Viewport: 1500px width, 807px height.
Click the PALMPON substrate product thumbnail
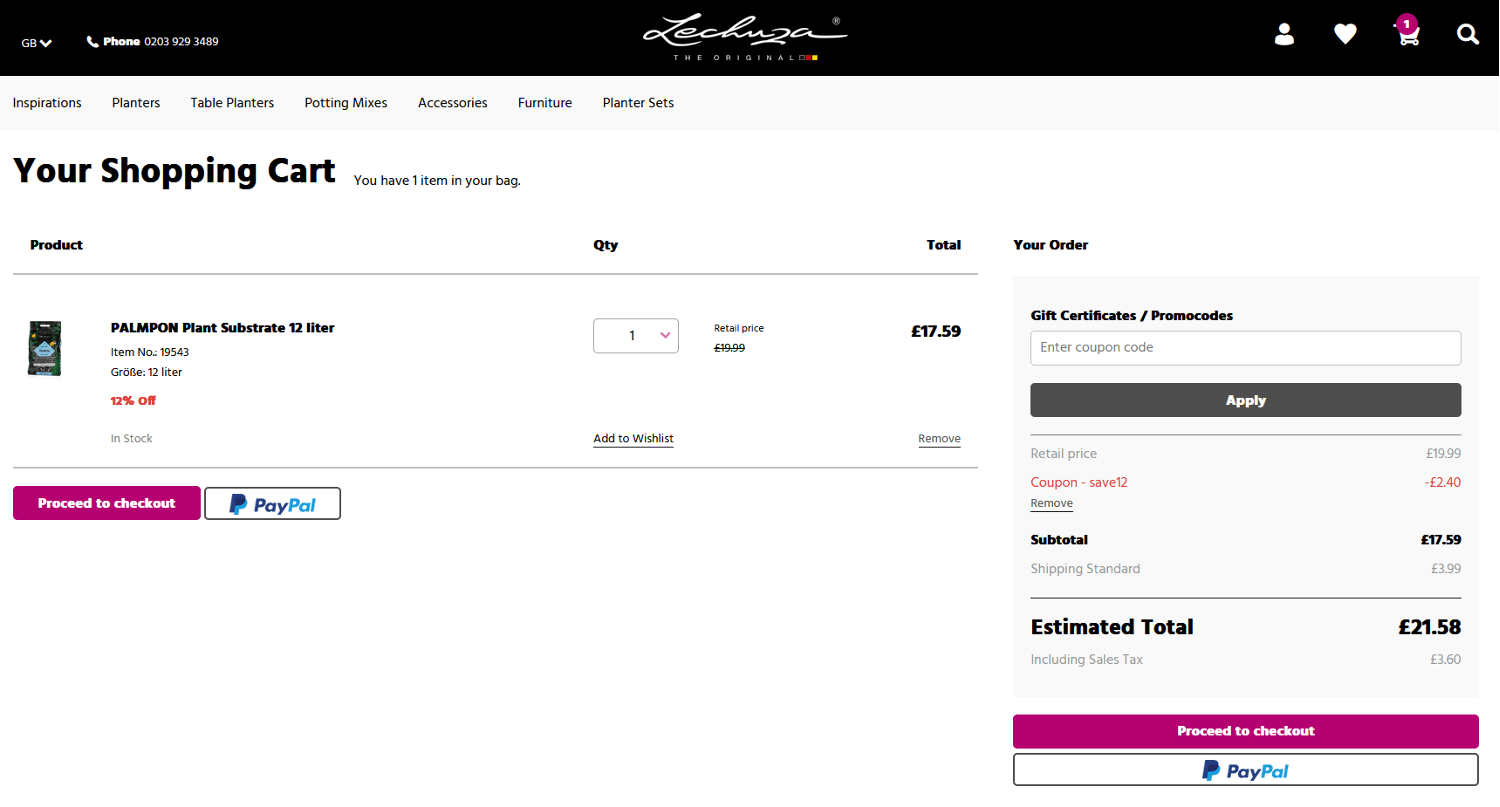(45, 348)
